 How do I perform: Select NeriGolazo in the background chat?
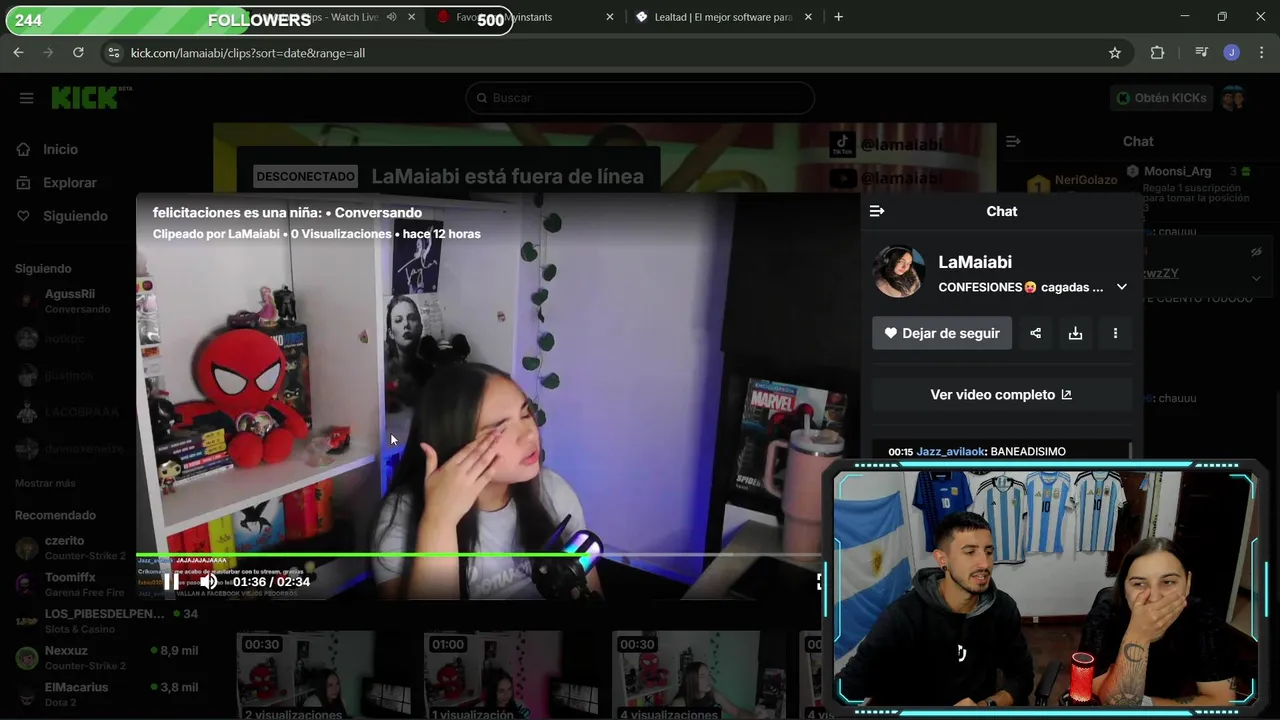tap(1086, 180)
